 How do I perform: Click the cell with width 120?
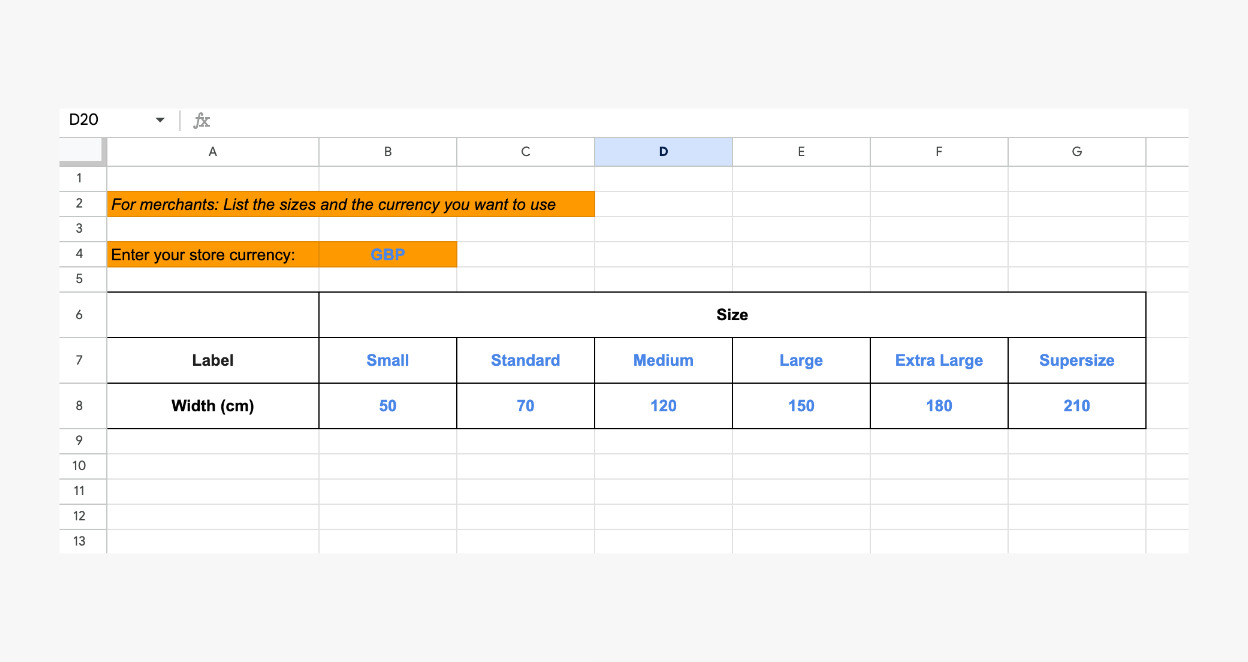(x=663, y=406)
